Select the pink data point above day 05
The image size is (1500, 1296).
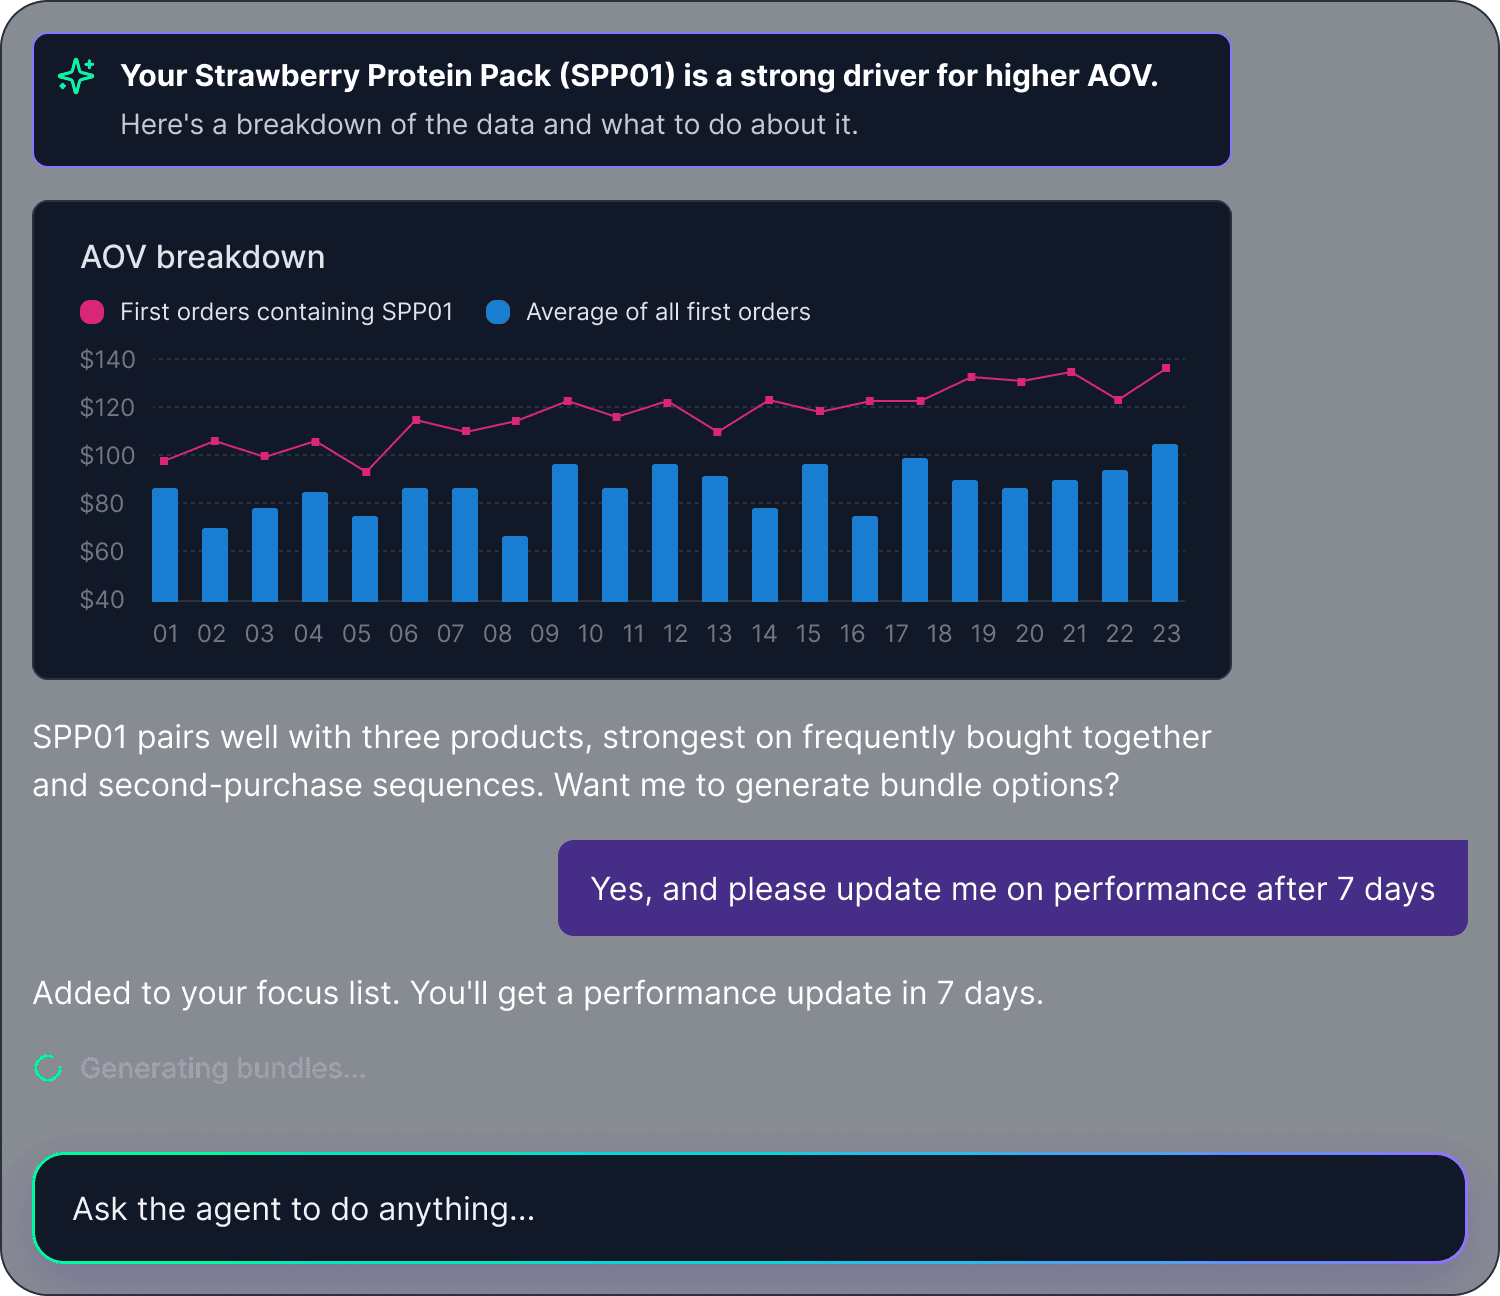(x=366, y=472)
